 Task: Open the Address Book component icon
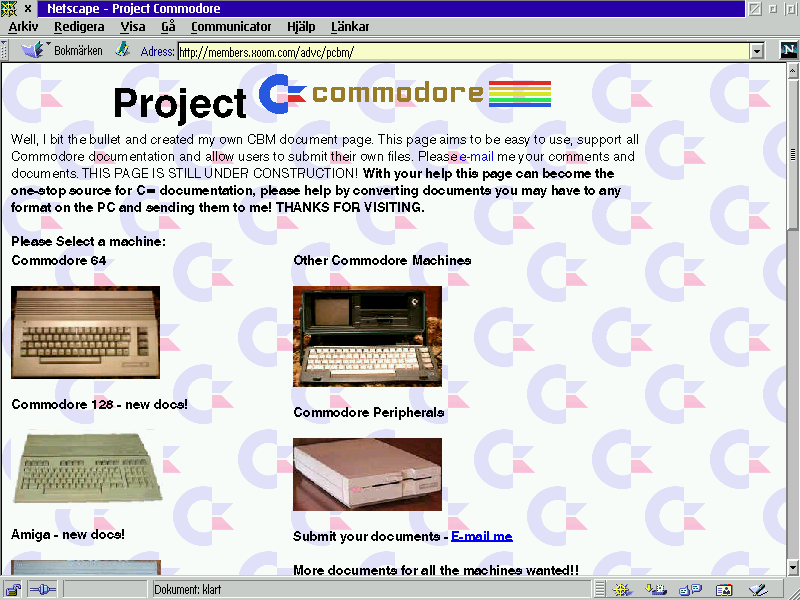click(723, 590)
